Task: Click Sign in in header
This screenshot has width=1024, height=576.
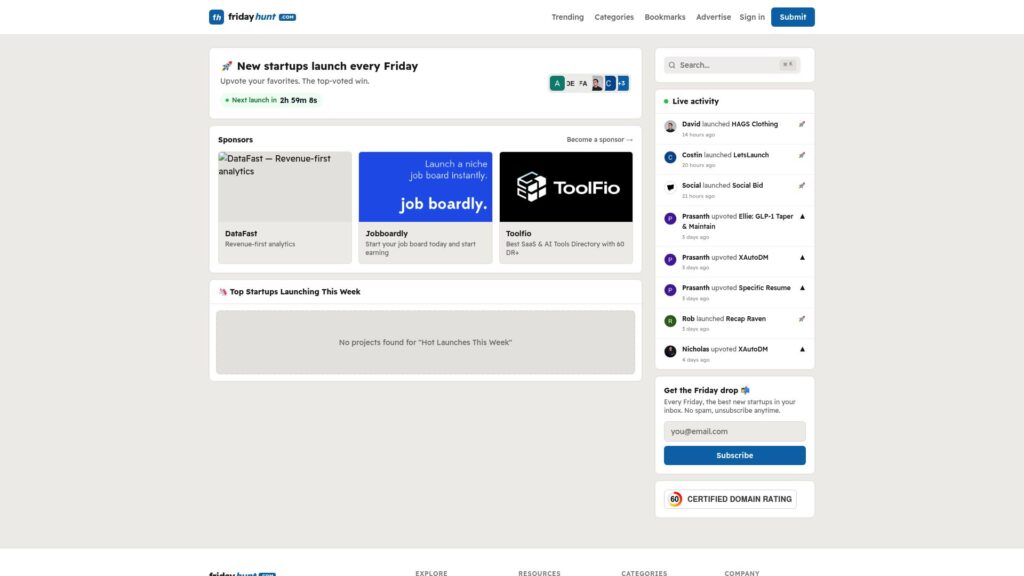Action: point(752,17)
